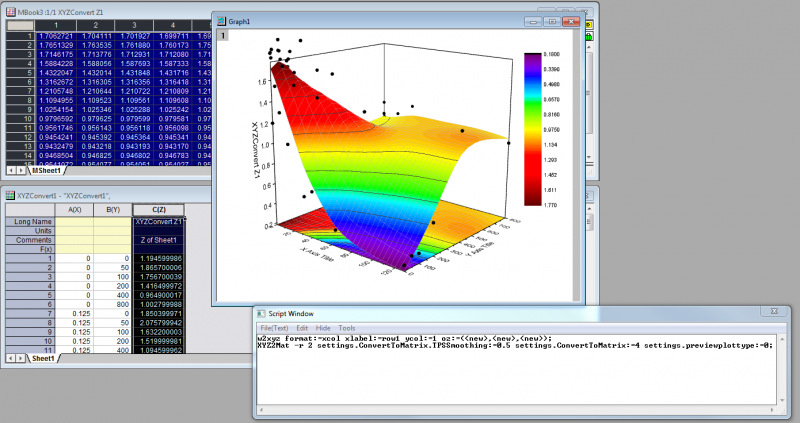Select matrix column 1 header in MBook3
Screen dimensions: 800x423
[x=56, y=25]
